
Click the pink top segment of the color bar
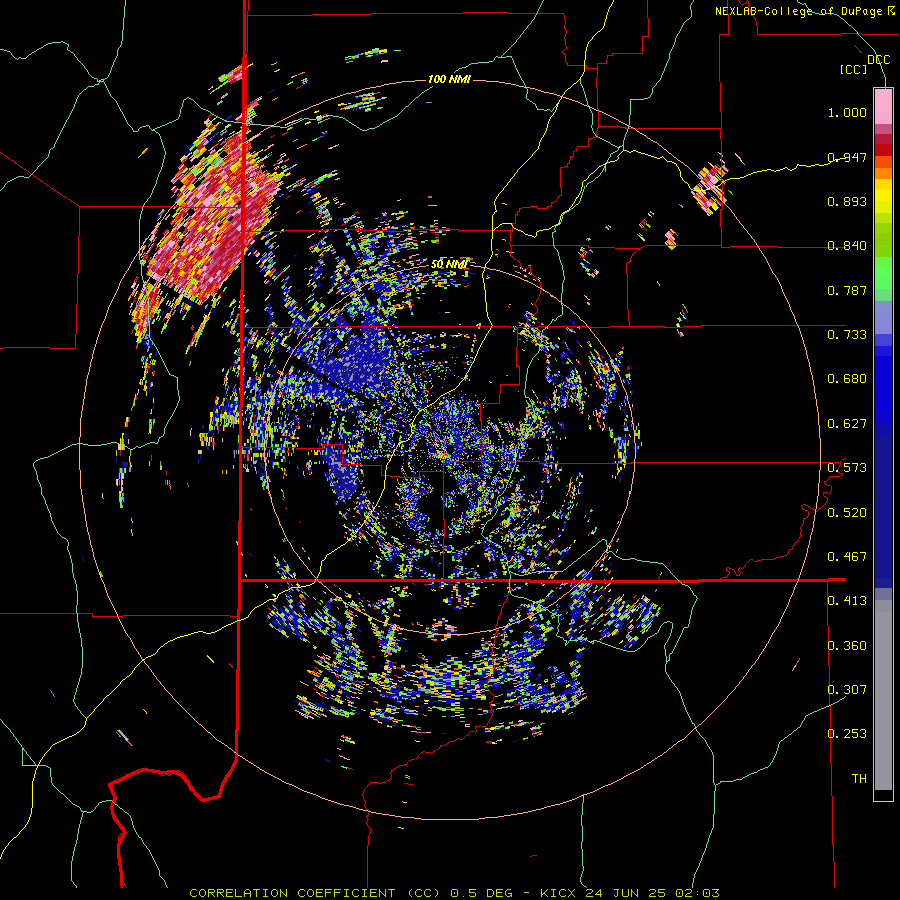click(883, 106)
